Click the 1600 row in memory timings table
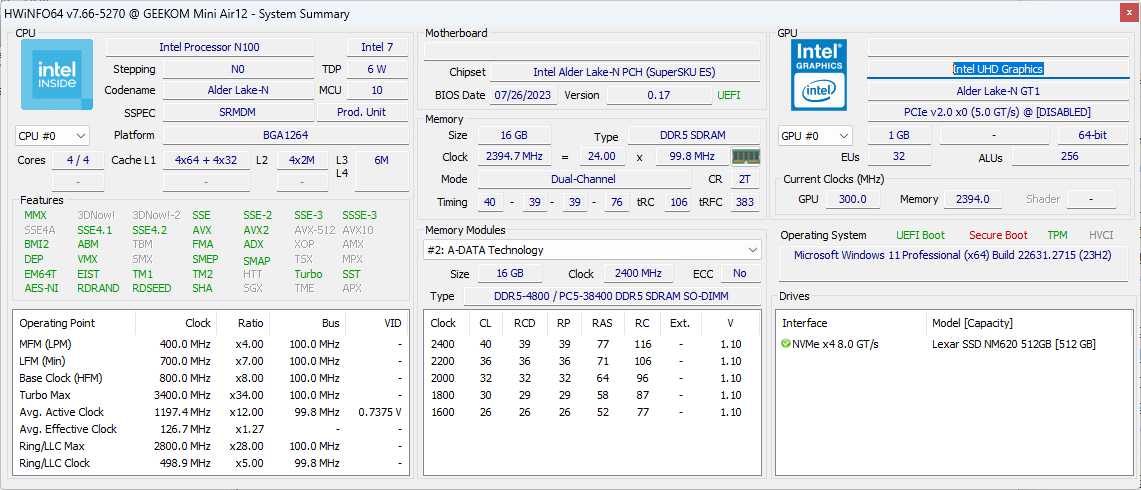The width and height of the screenshot is (1141, 490). point(592,412)
